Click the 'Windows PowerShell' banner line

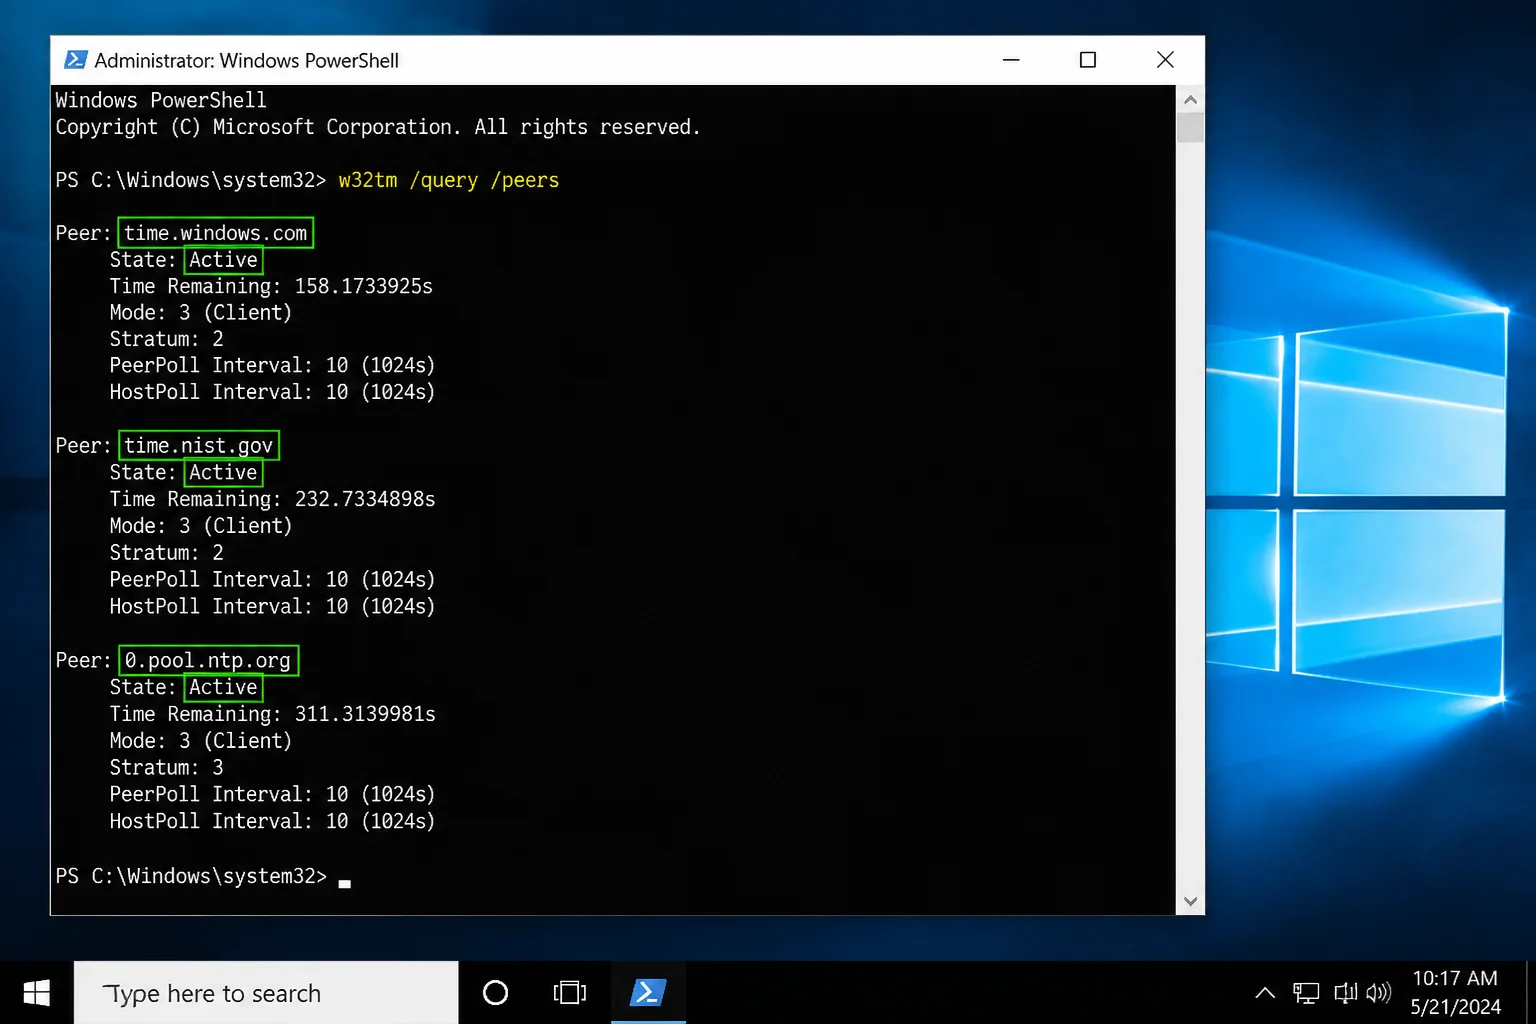(161, 101)
